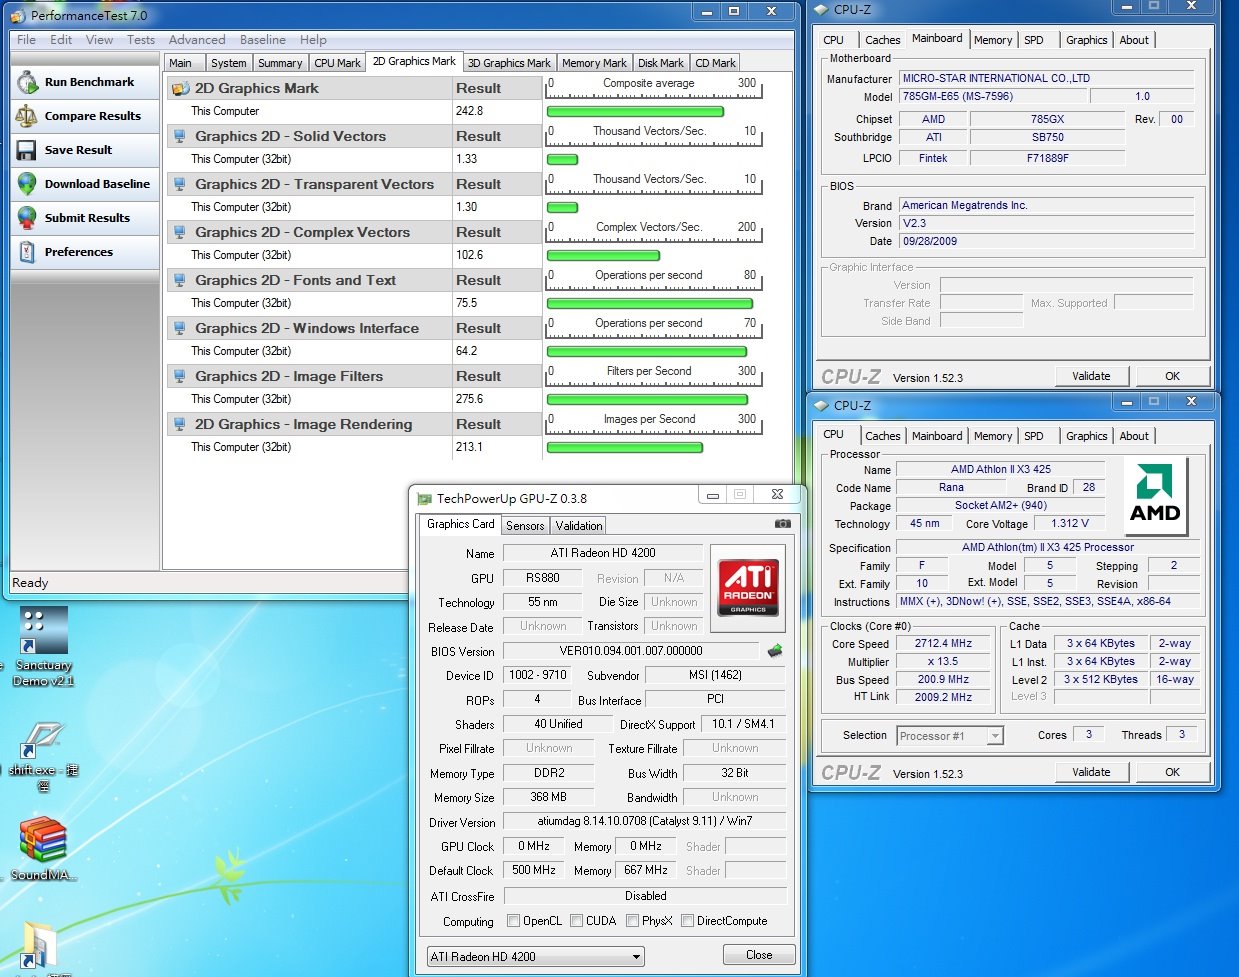The image size is (1239, 977).
Task: Click the Image Filters test monitor icon
Action: 180,376
